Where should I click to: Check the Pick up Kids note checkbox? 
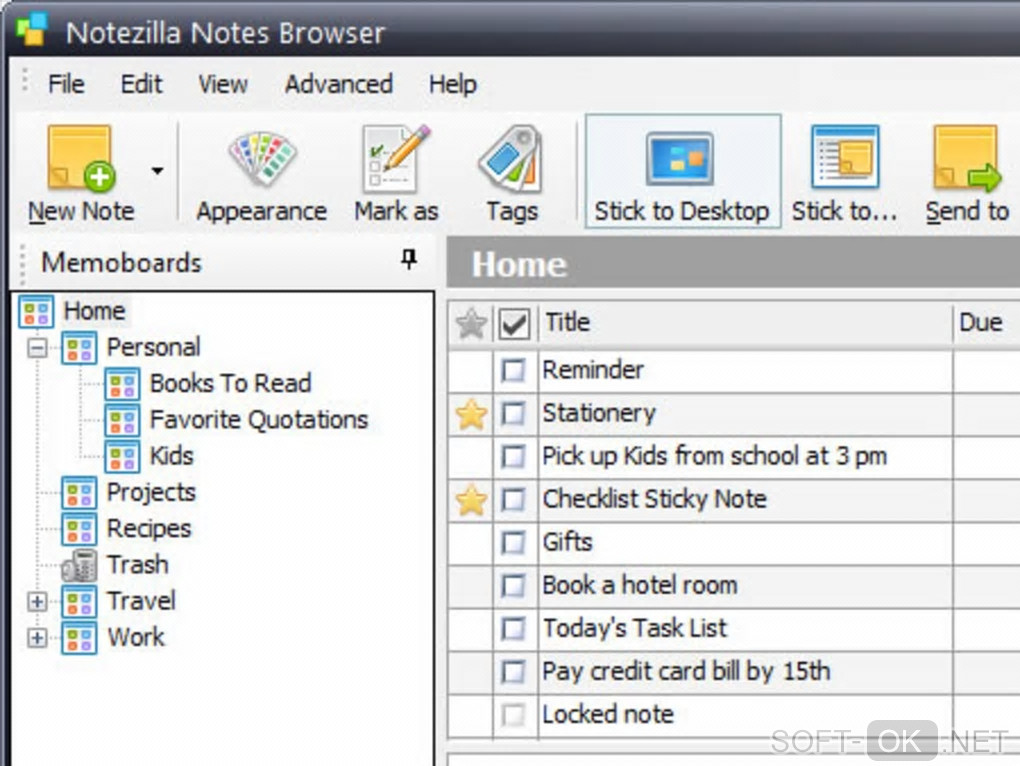(x=513, y=456)
